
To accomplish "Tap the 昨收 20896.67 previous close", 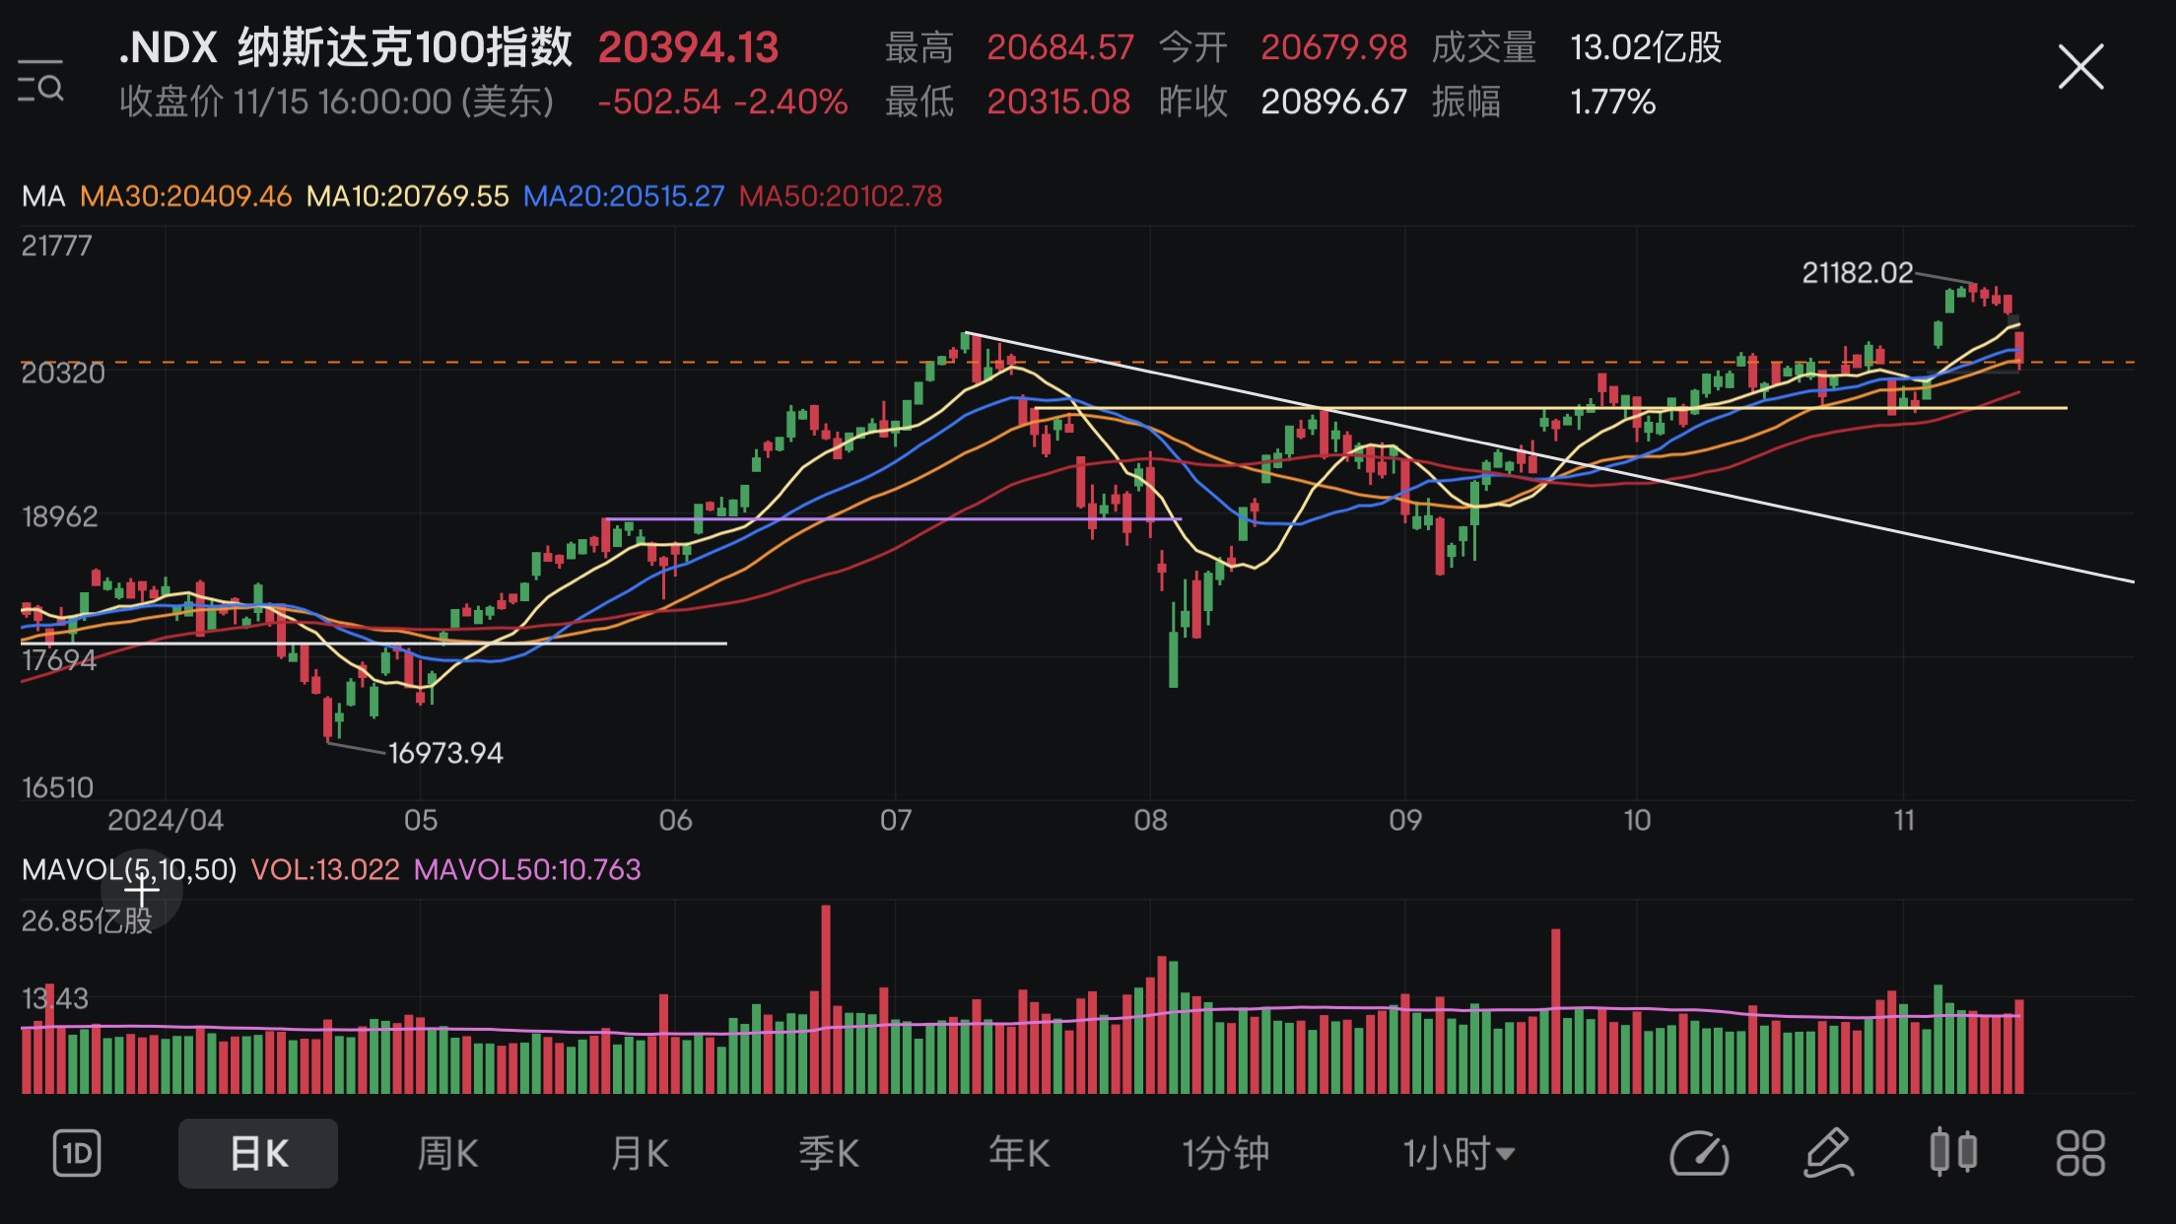I will point(1283,101).
